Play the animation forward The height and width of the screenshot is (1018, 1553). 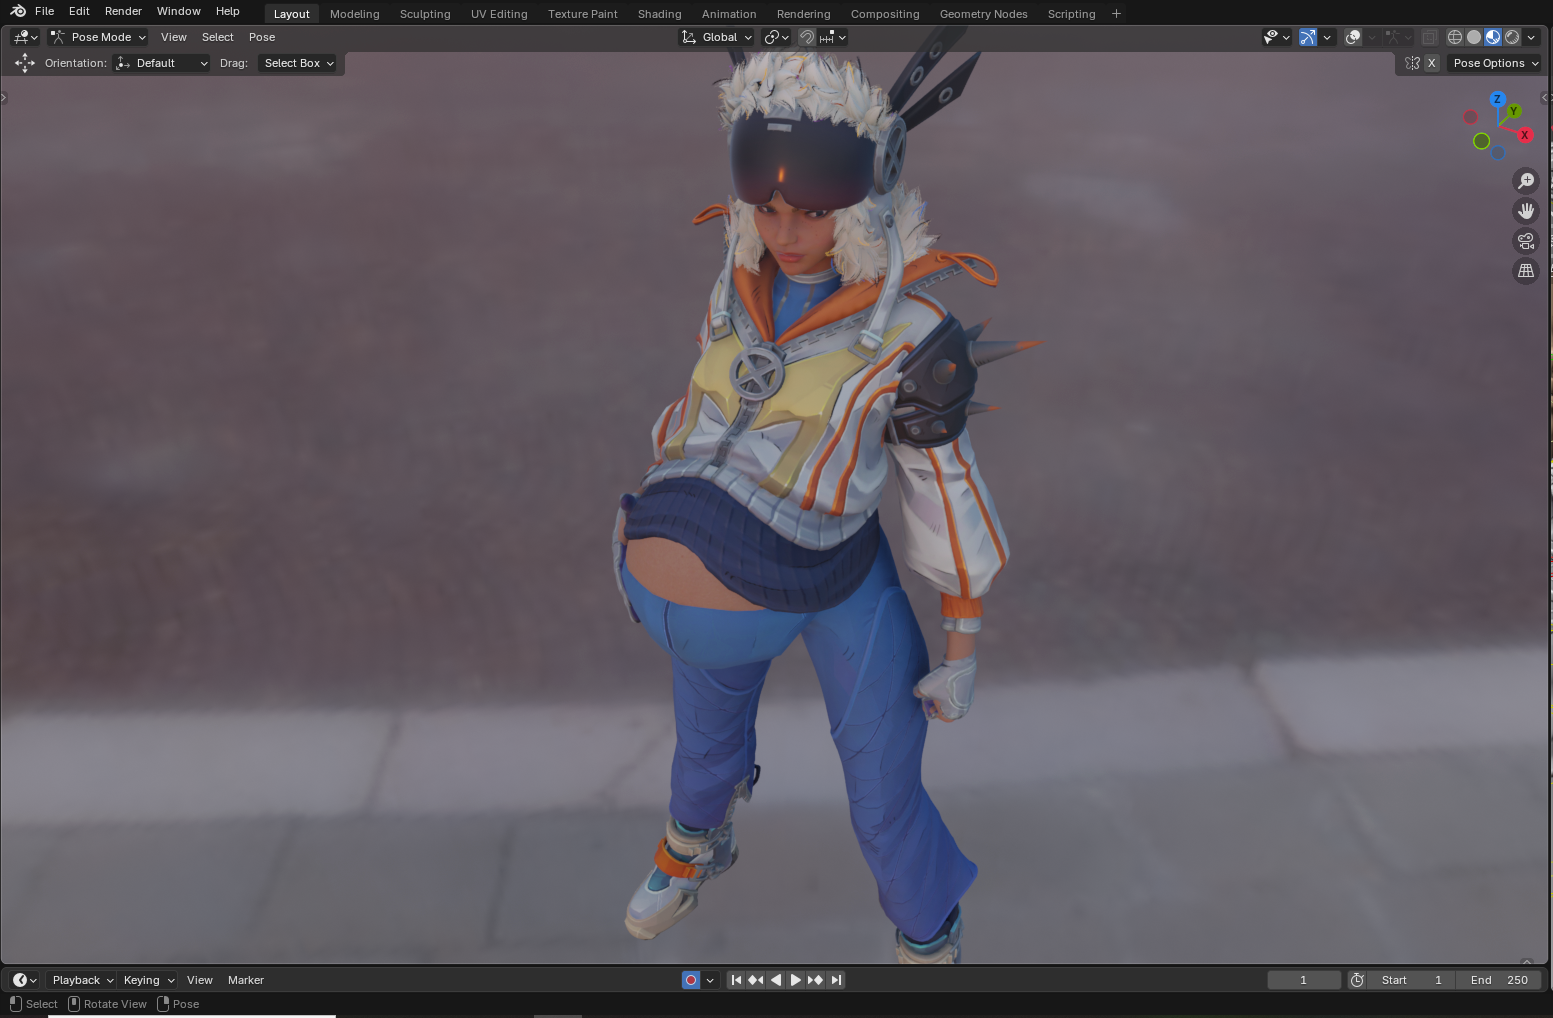tap(796, 980)
